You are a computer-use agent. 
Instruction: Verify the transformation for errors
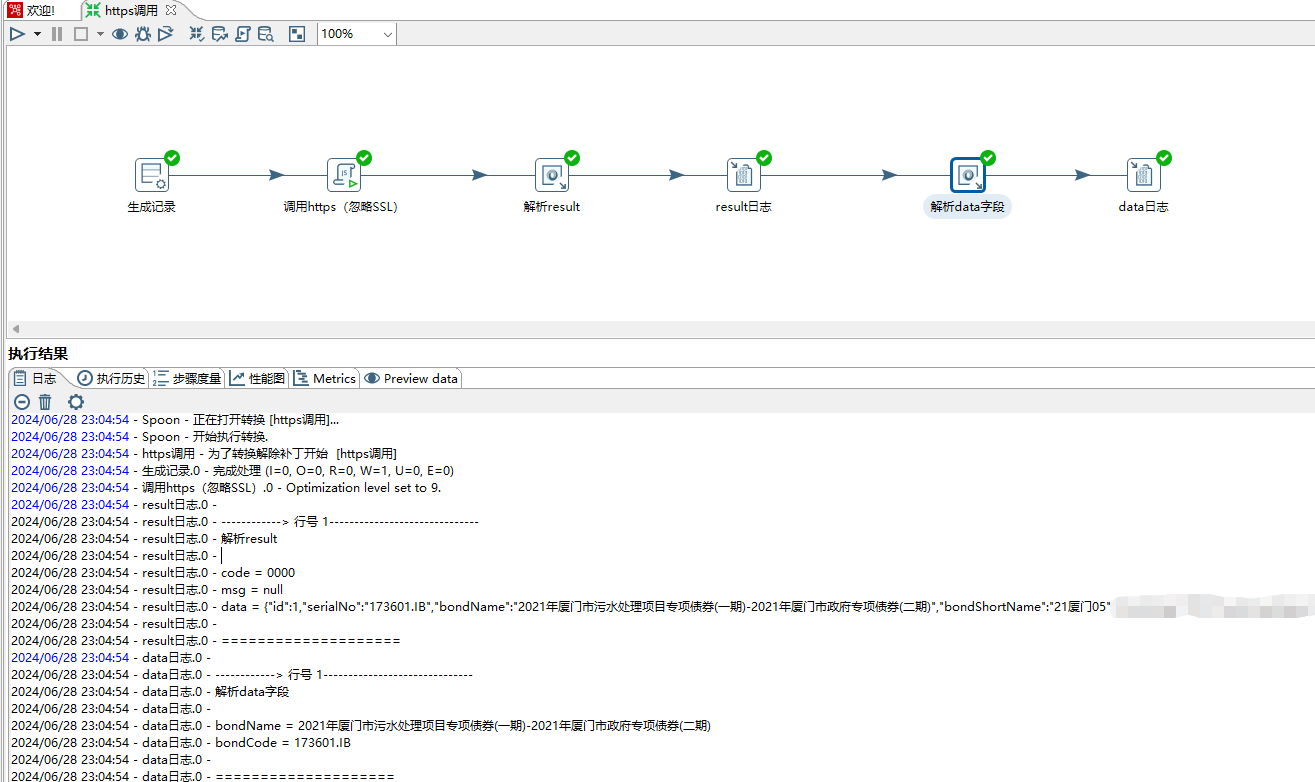coord(196,33)
